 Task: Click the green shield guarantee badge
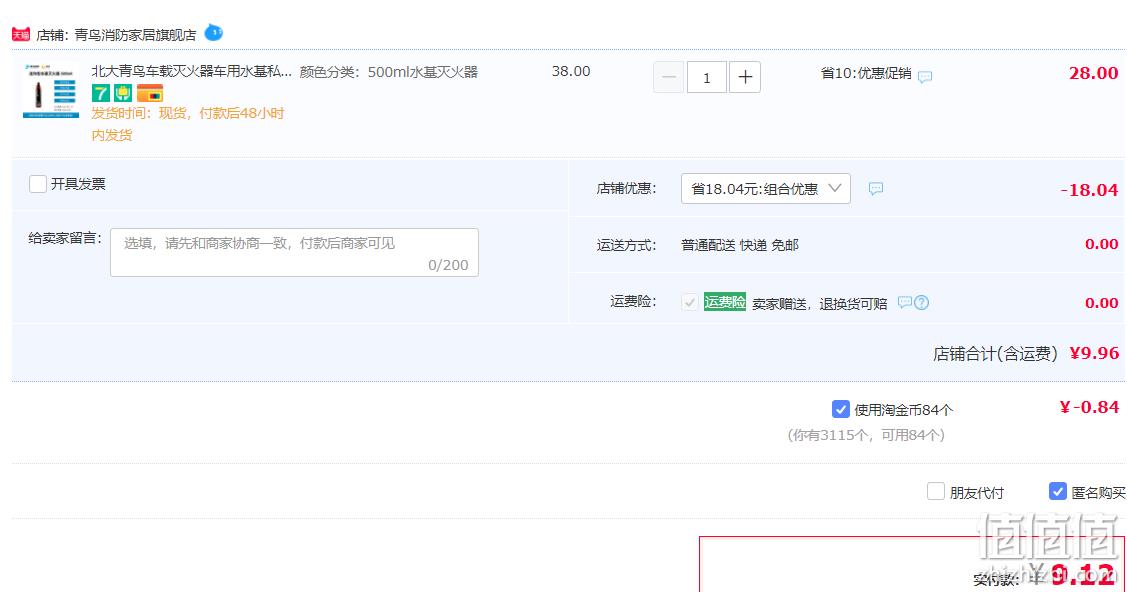tap(123, 93)
